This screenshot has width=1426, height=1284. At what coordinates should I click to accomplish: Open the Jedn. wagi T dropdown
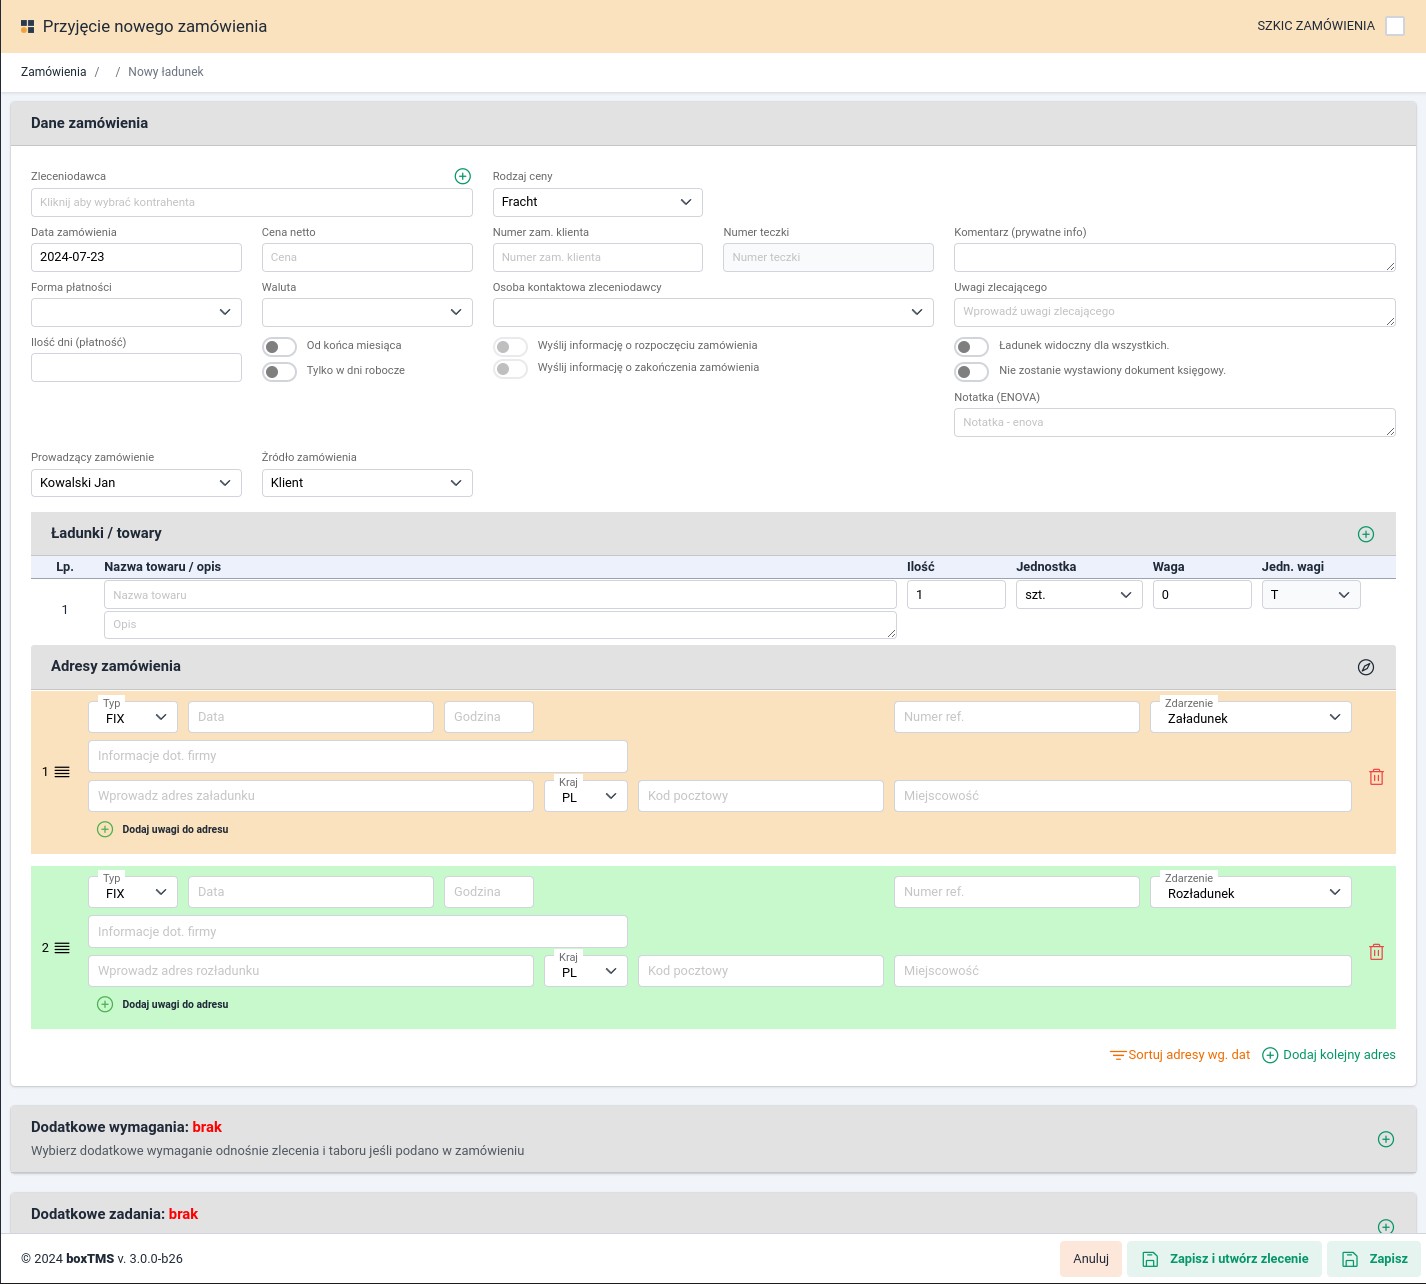pos(1311,595)
